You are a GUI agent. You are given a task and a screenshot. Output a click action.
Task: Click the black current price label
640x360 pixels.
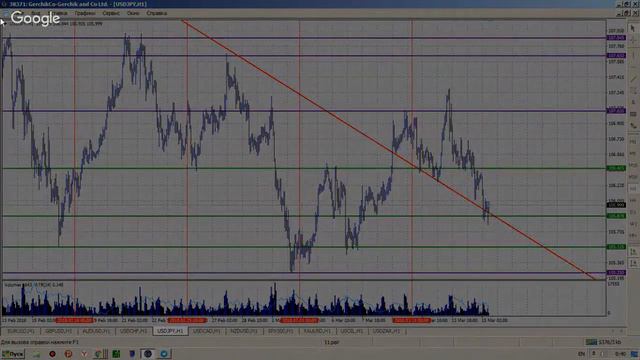616,205
